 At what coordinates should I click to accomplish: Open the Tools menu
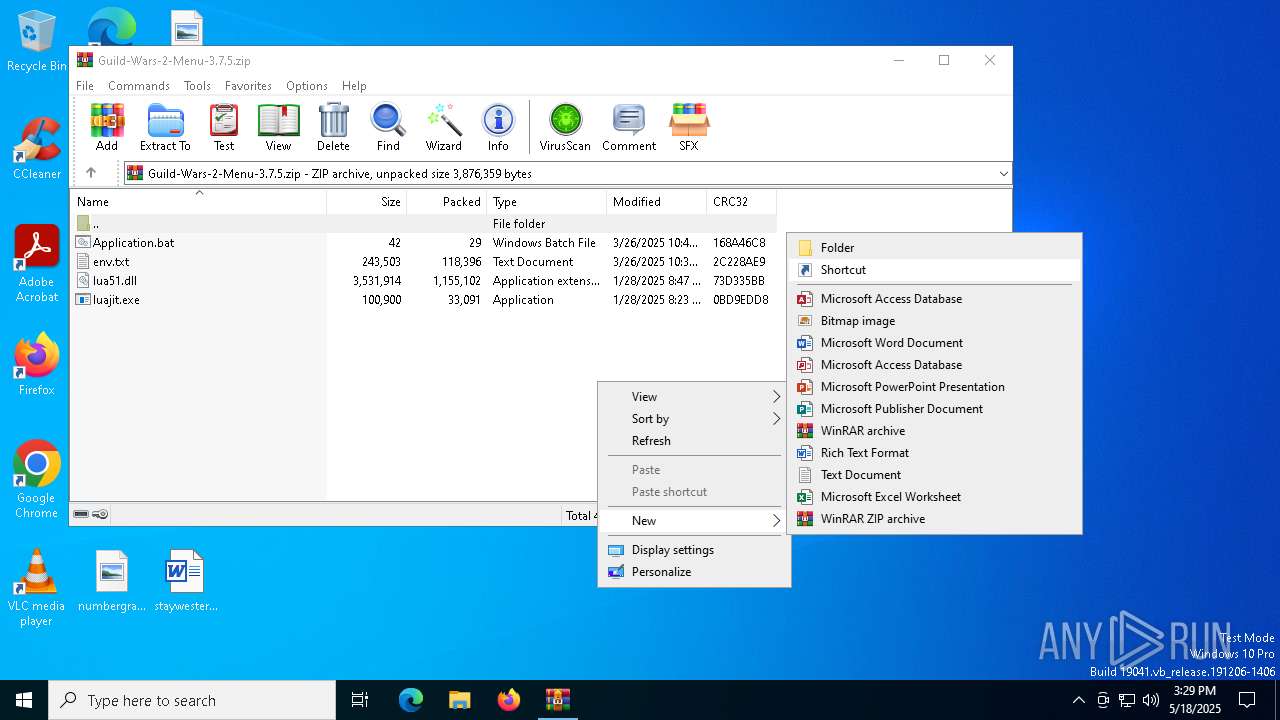click(x=197, y=86)
